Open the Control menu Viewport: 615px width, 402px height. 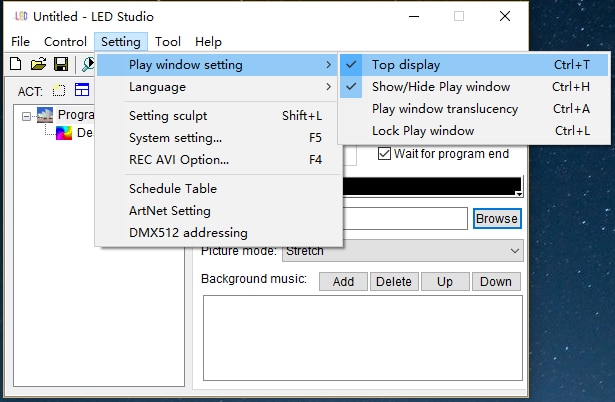(x=65, y=42)
